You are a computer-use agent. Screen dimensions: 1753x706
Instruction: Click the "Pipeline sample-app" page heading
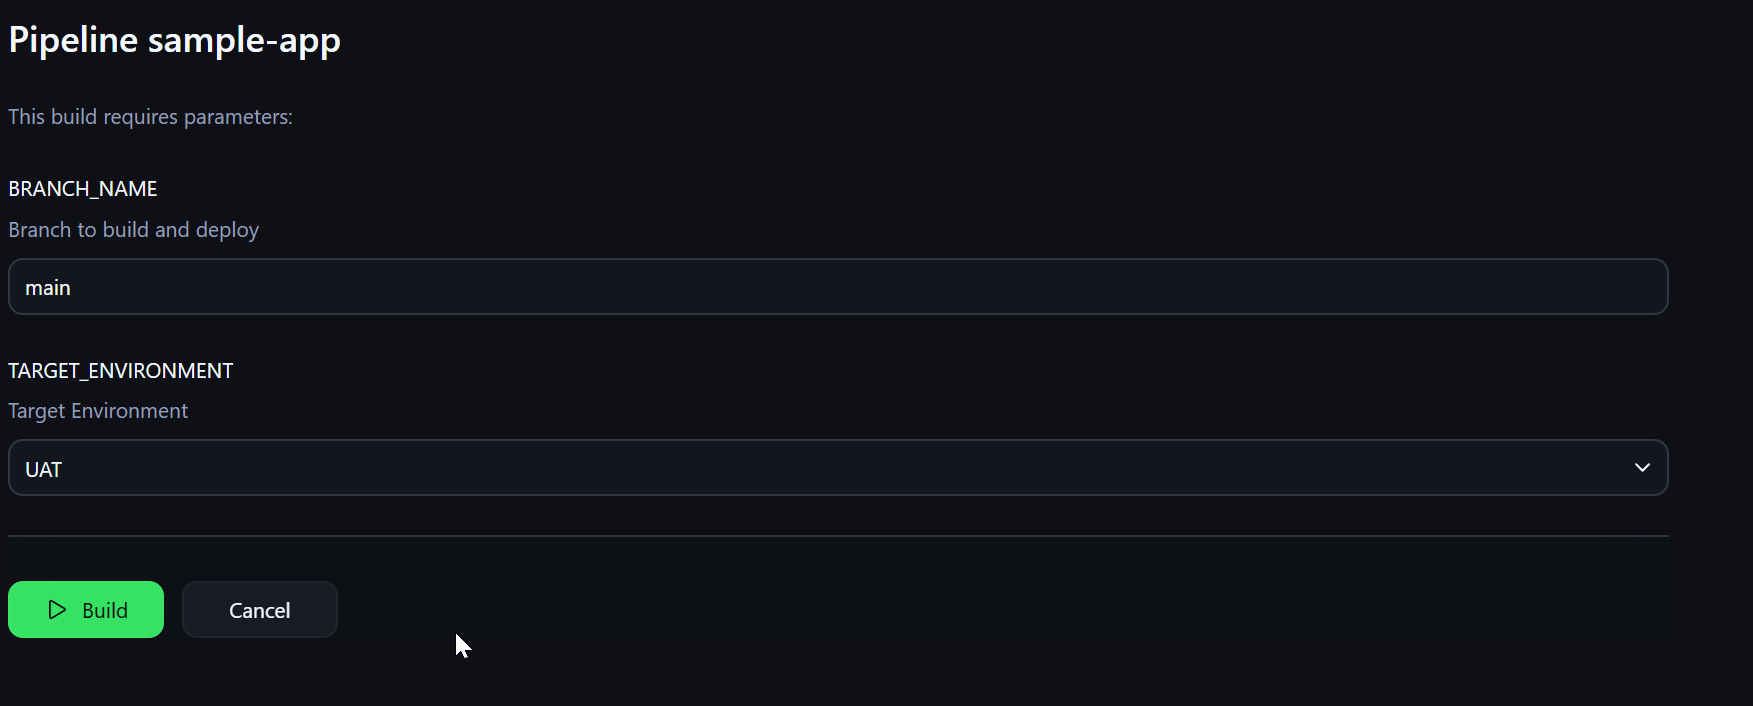pos(175,40)
